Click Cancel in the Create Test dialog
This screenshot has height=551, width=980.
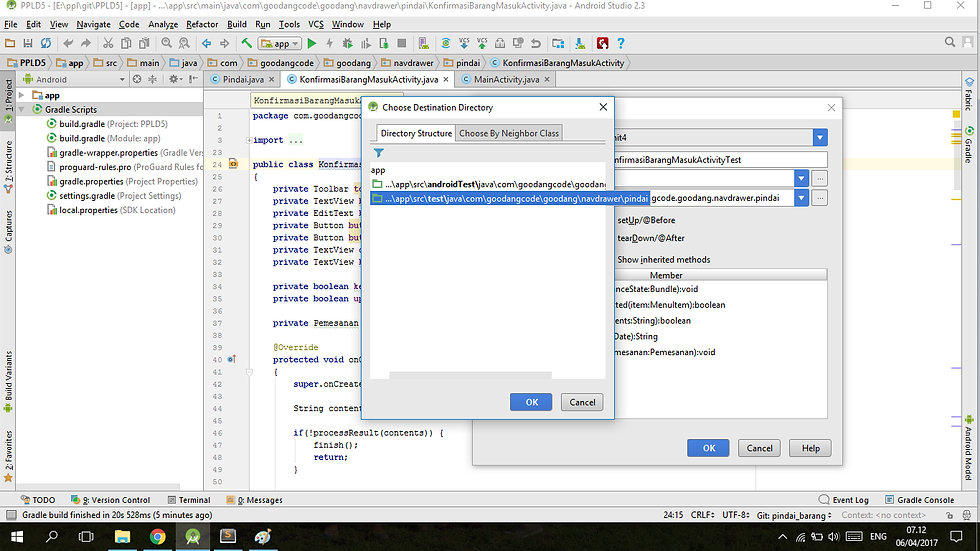point(759,448)
